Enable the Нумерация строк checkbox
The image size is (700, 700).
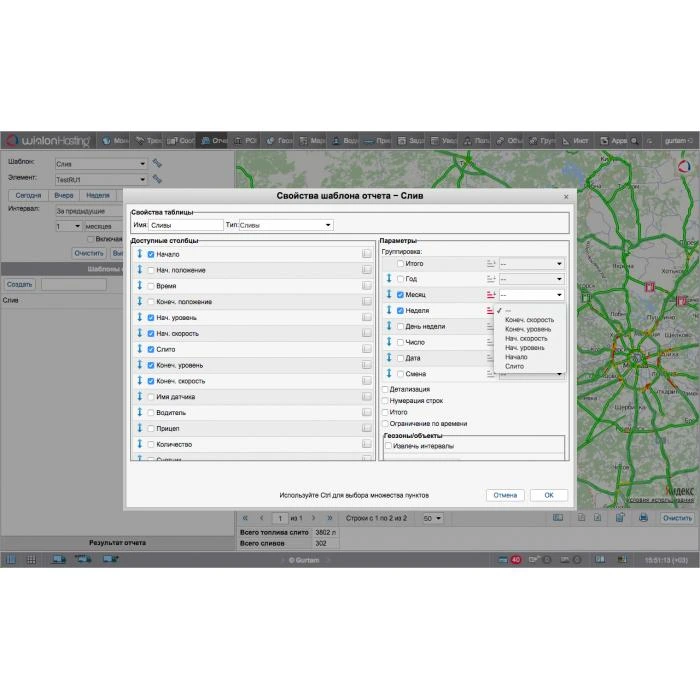click(385, 400)
